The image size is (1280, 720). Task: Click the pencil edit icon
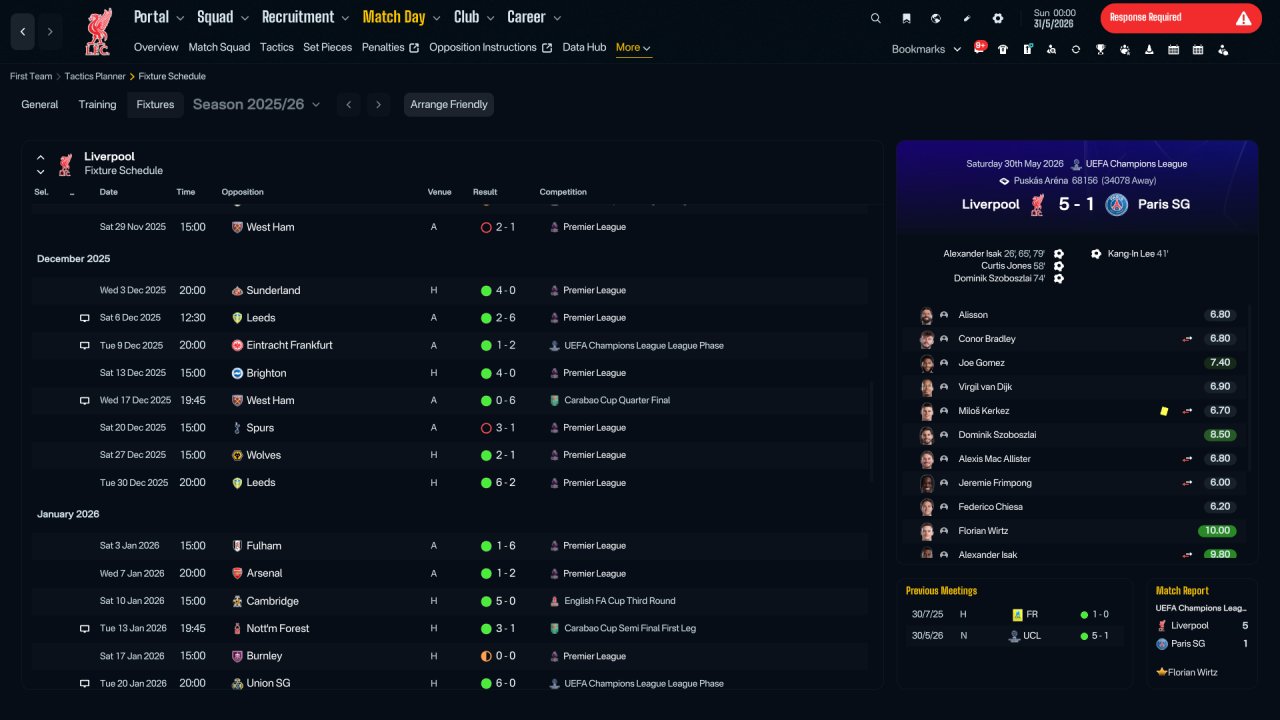coord(967,18)
